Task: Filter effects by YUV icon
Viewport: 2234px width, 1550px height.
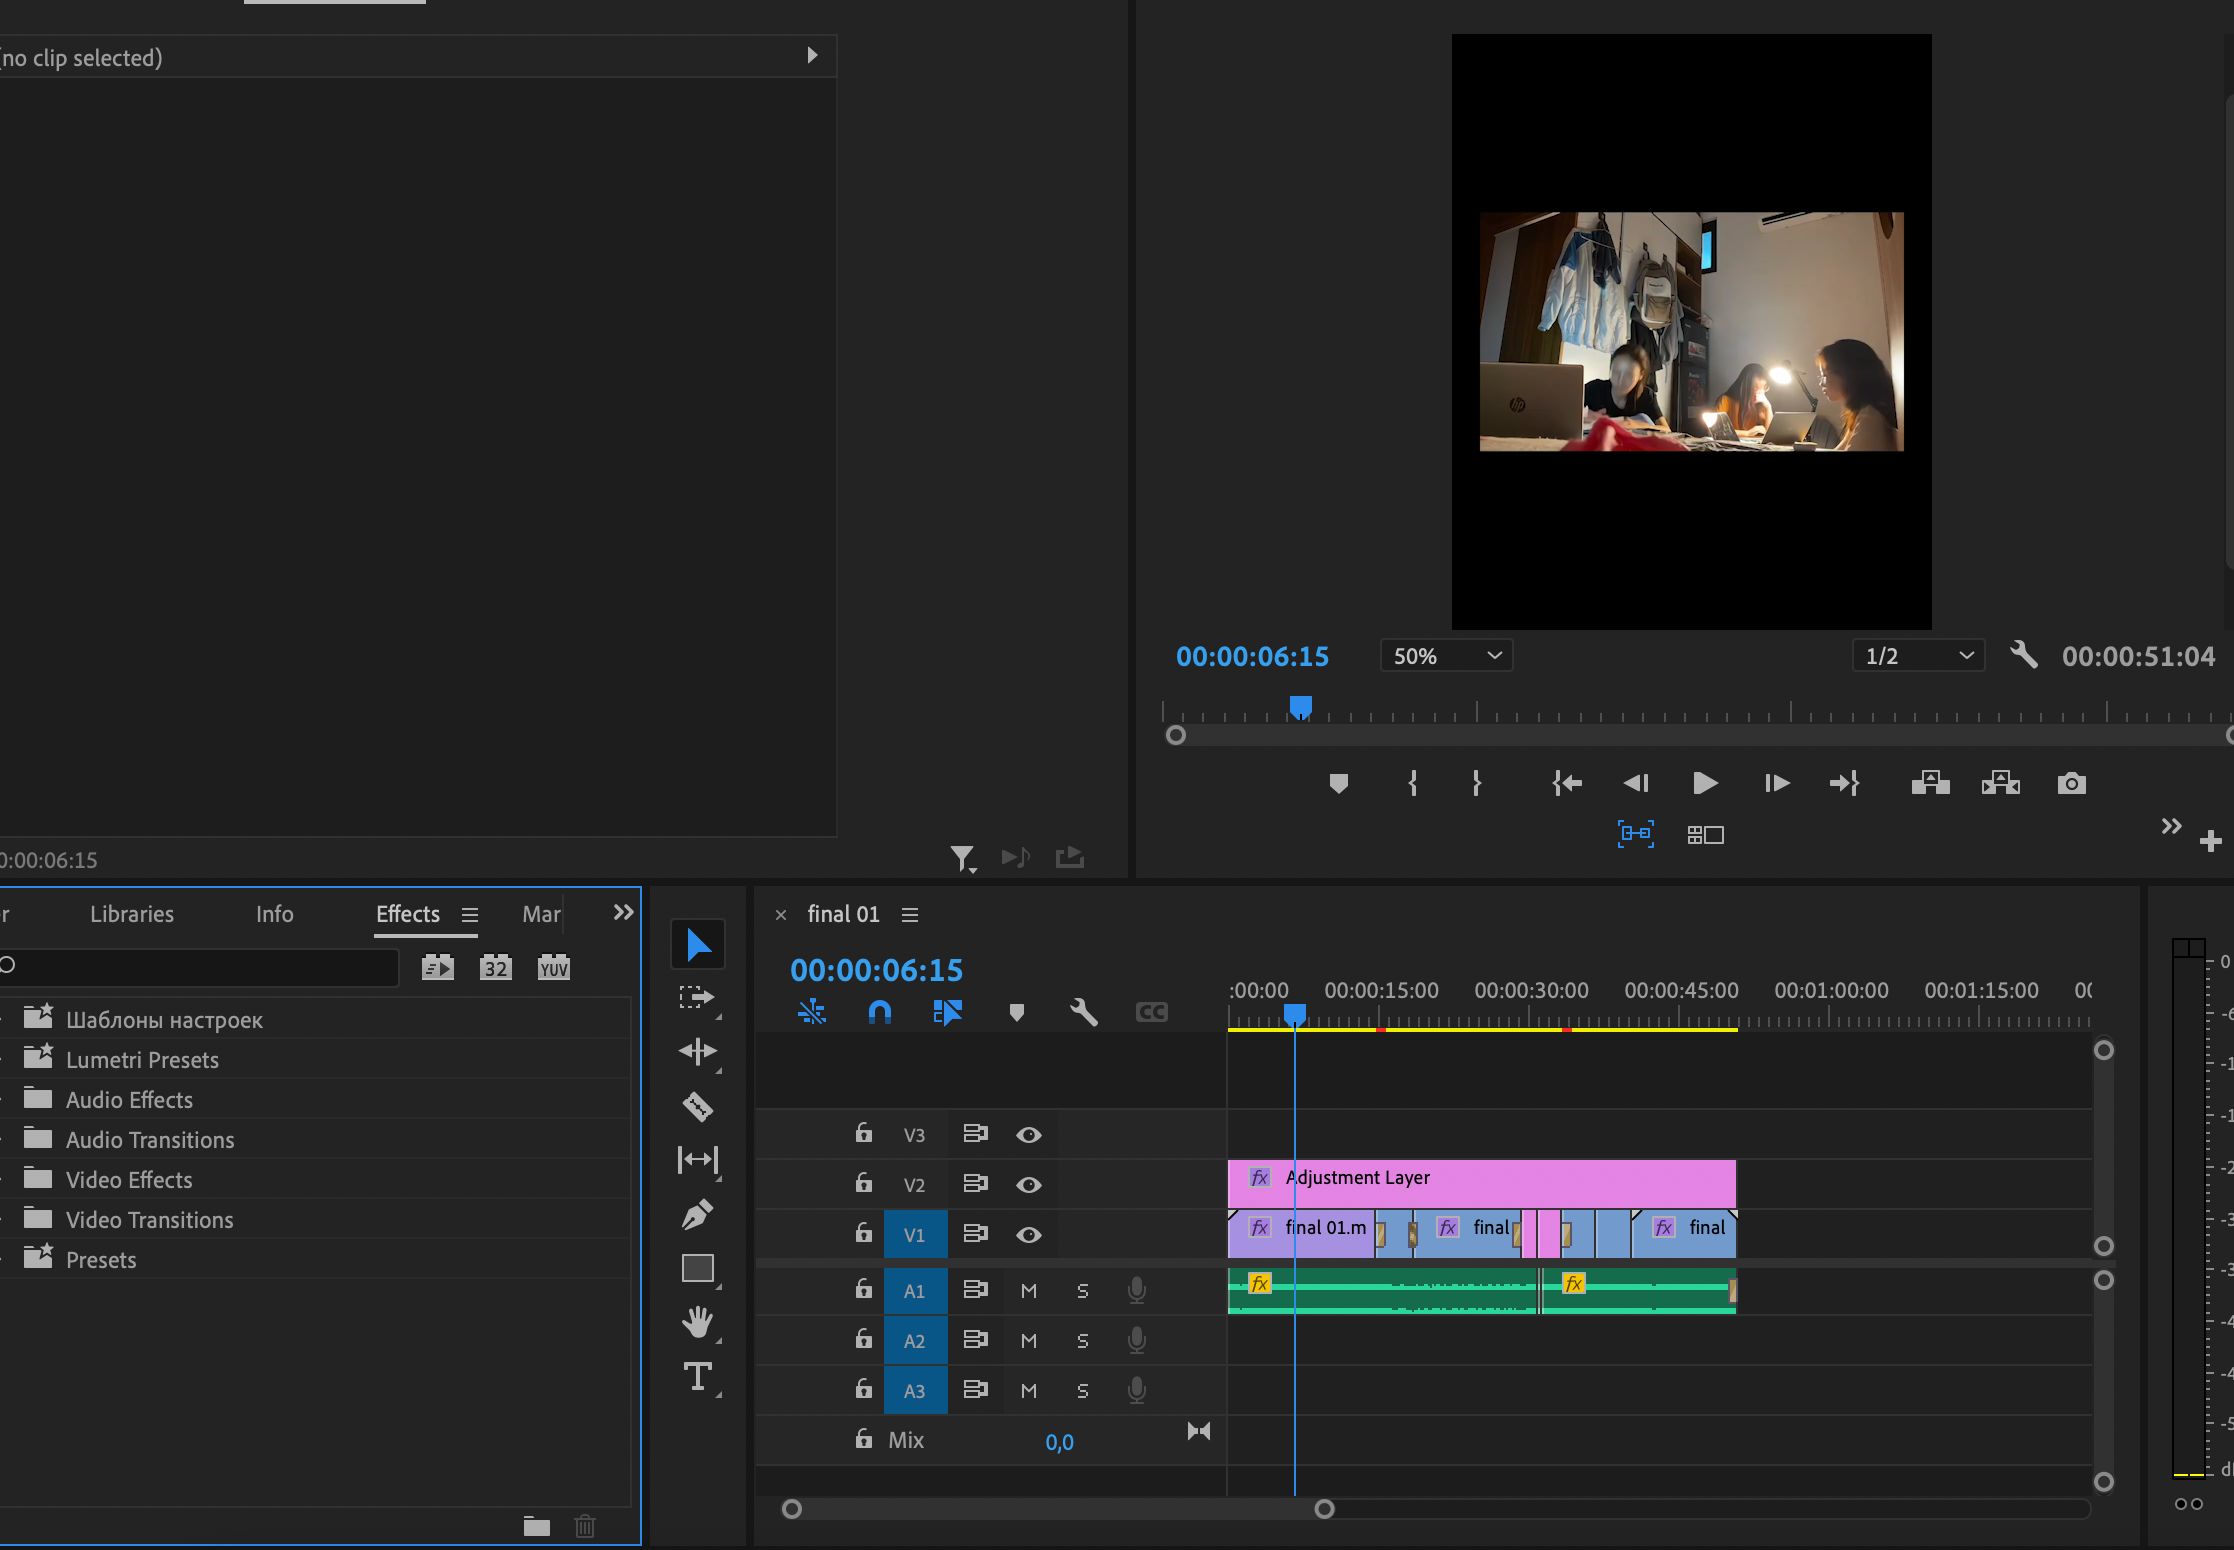Action: point(553,967)
